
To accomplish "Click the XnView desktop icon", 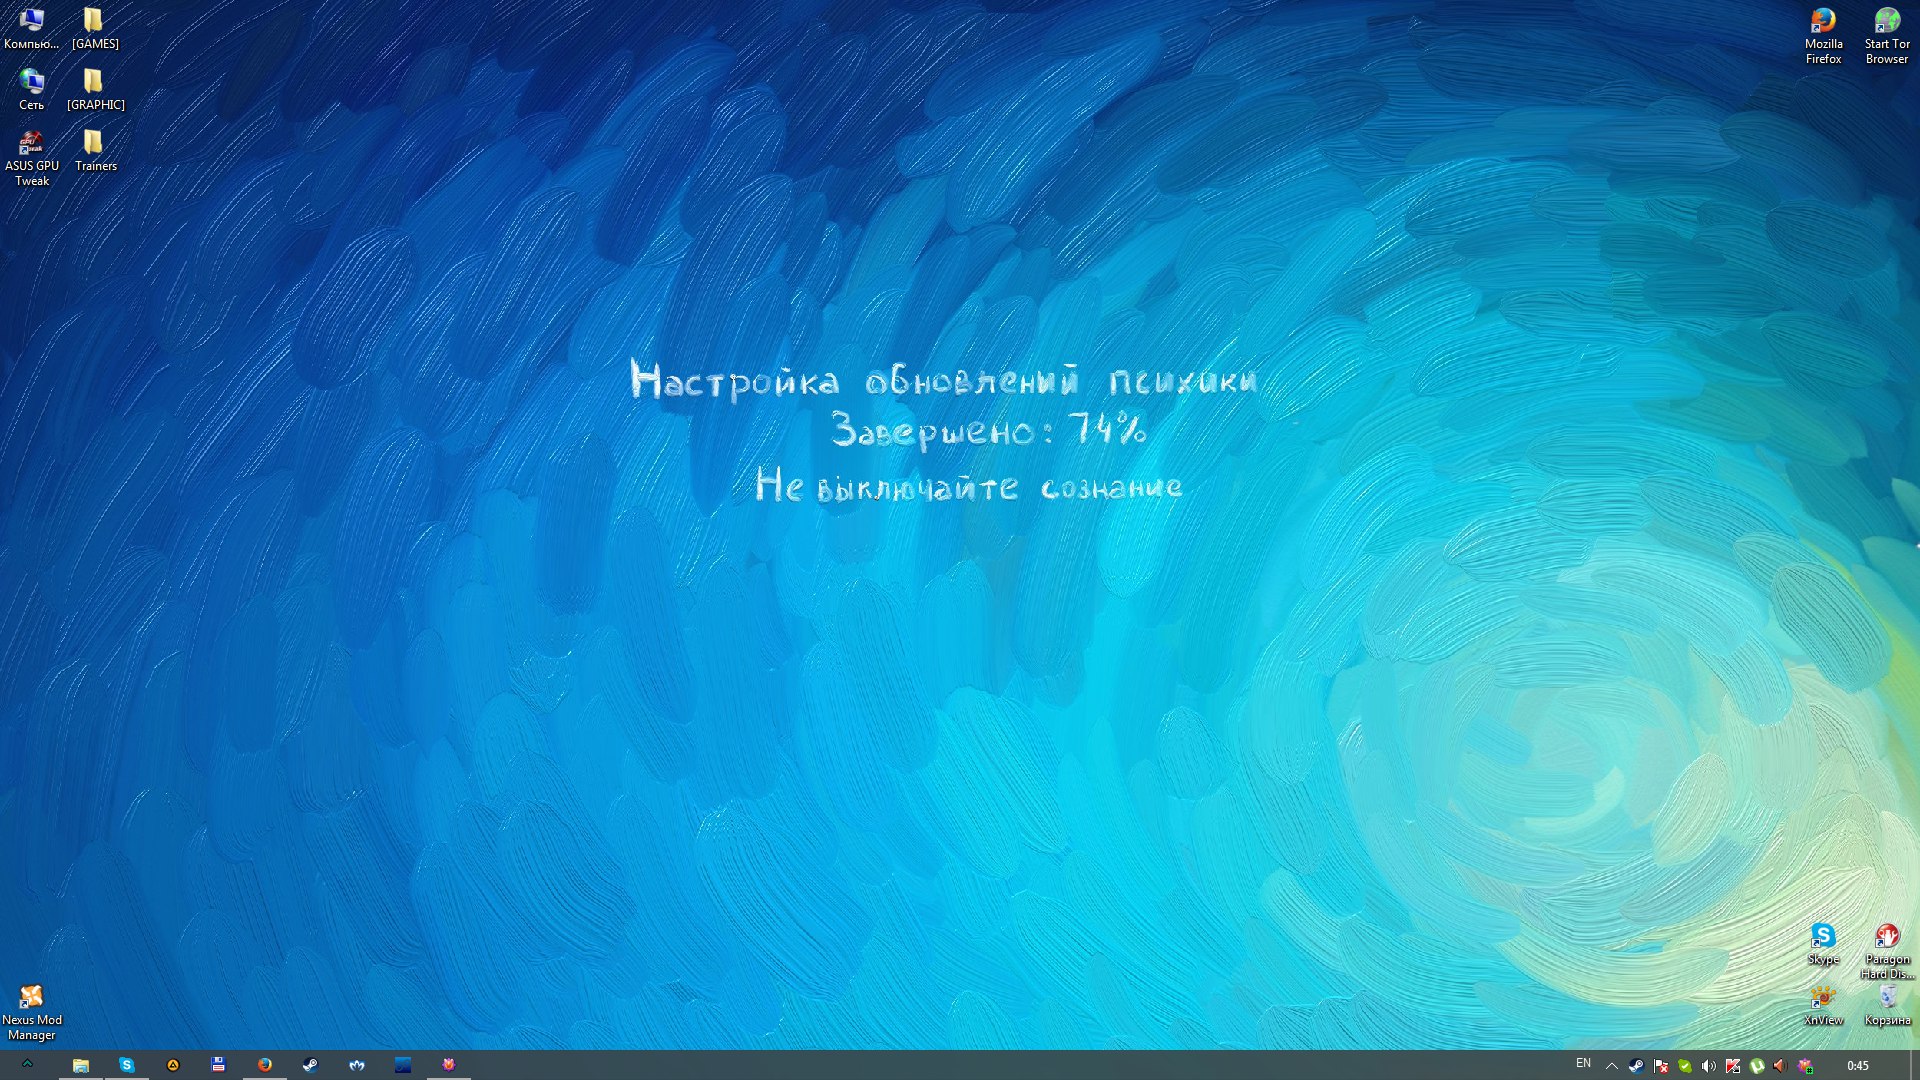I will 1823,998.
